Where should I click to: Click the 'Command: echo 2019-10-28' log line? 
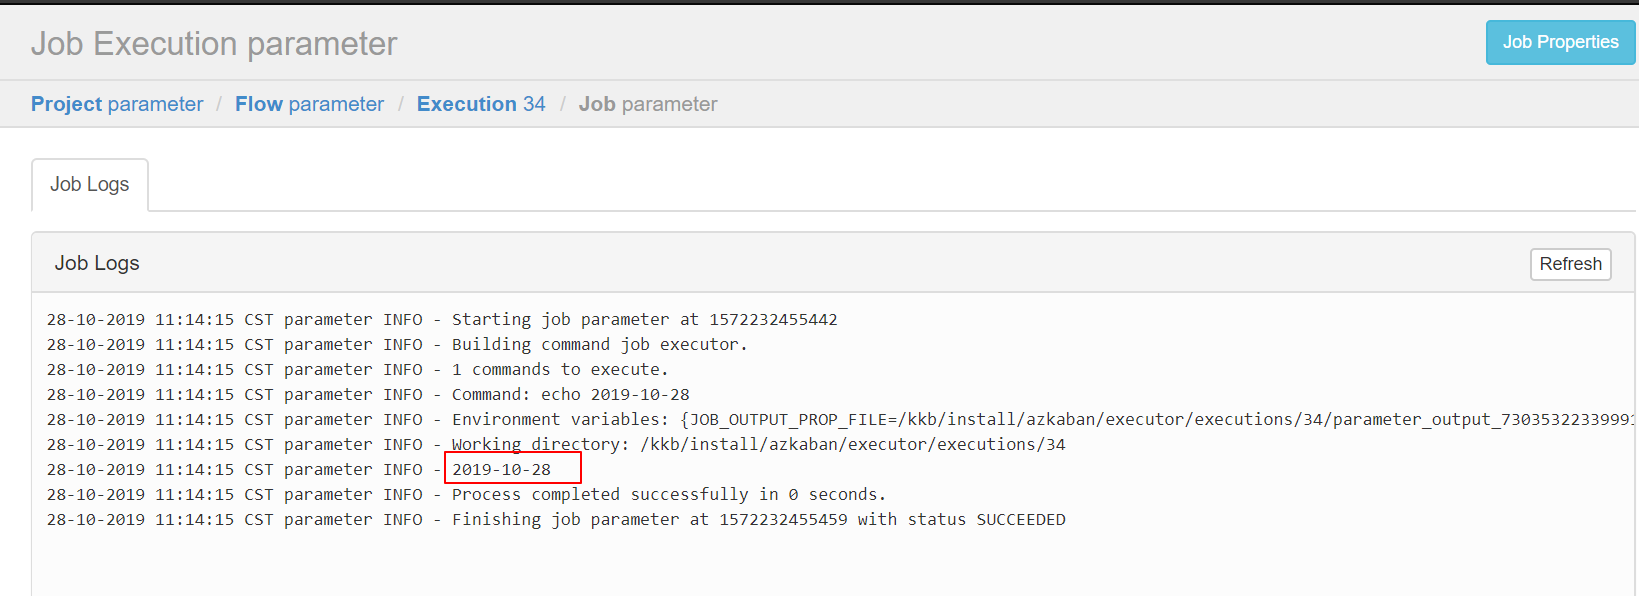coord(368,395)
